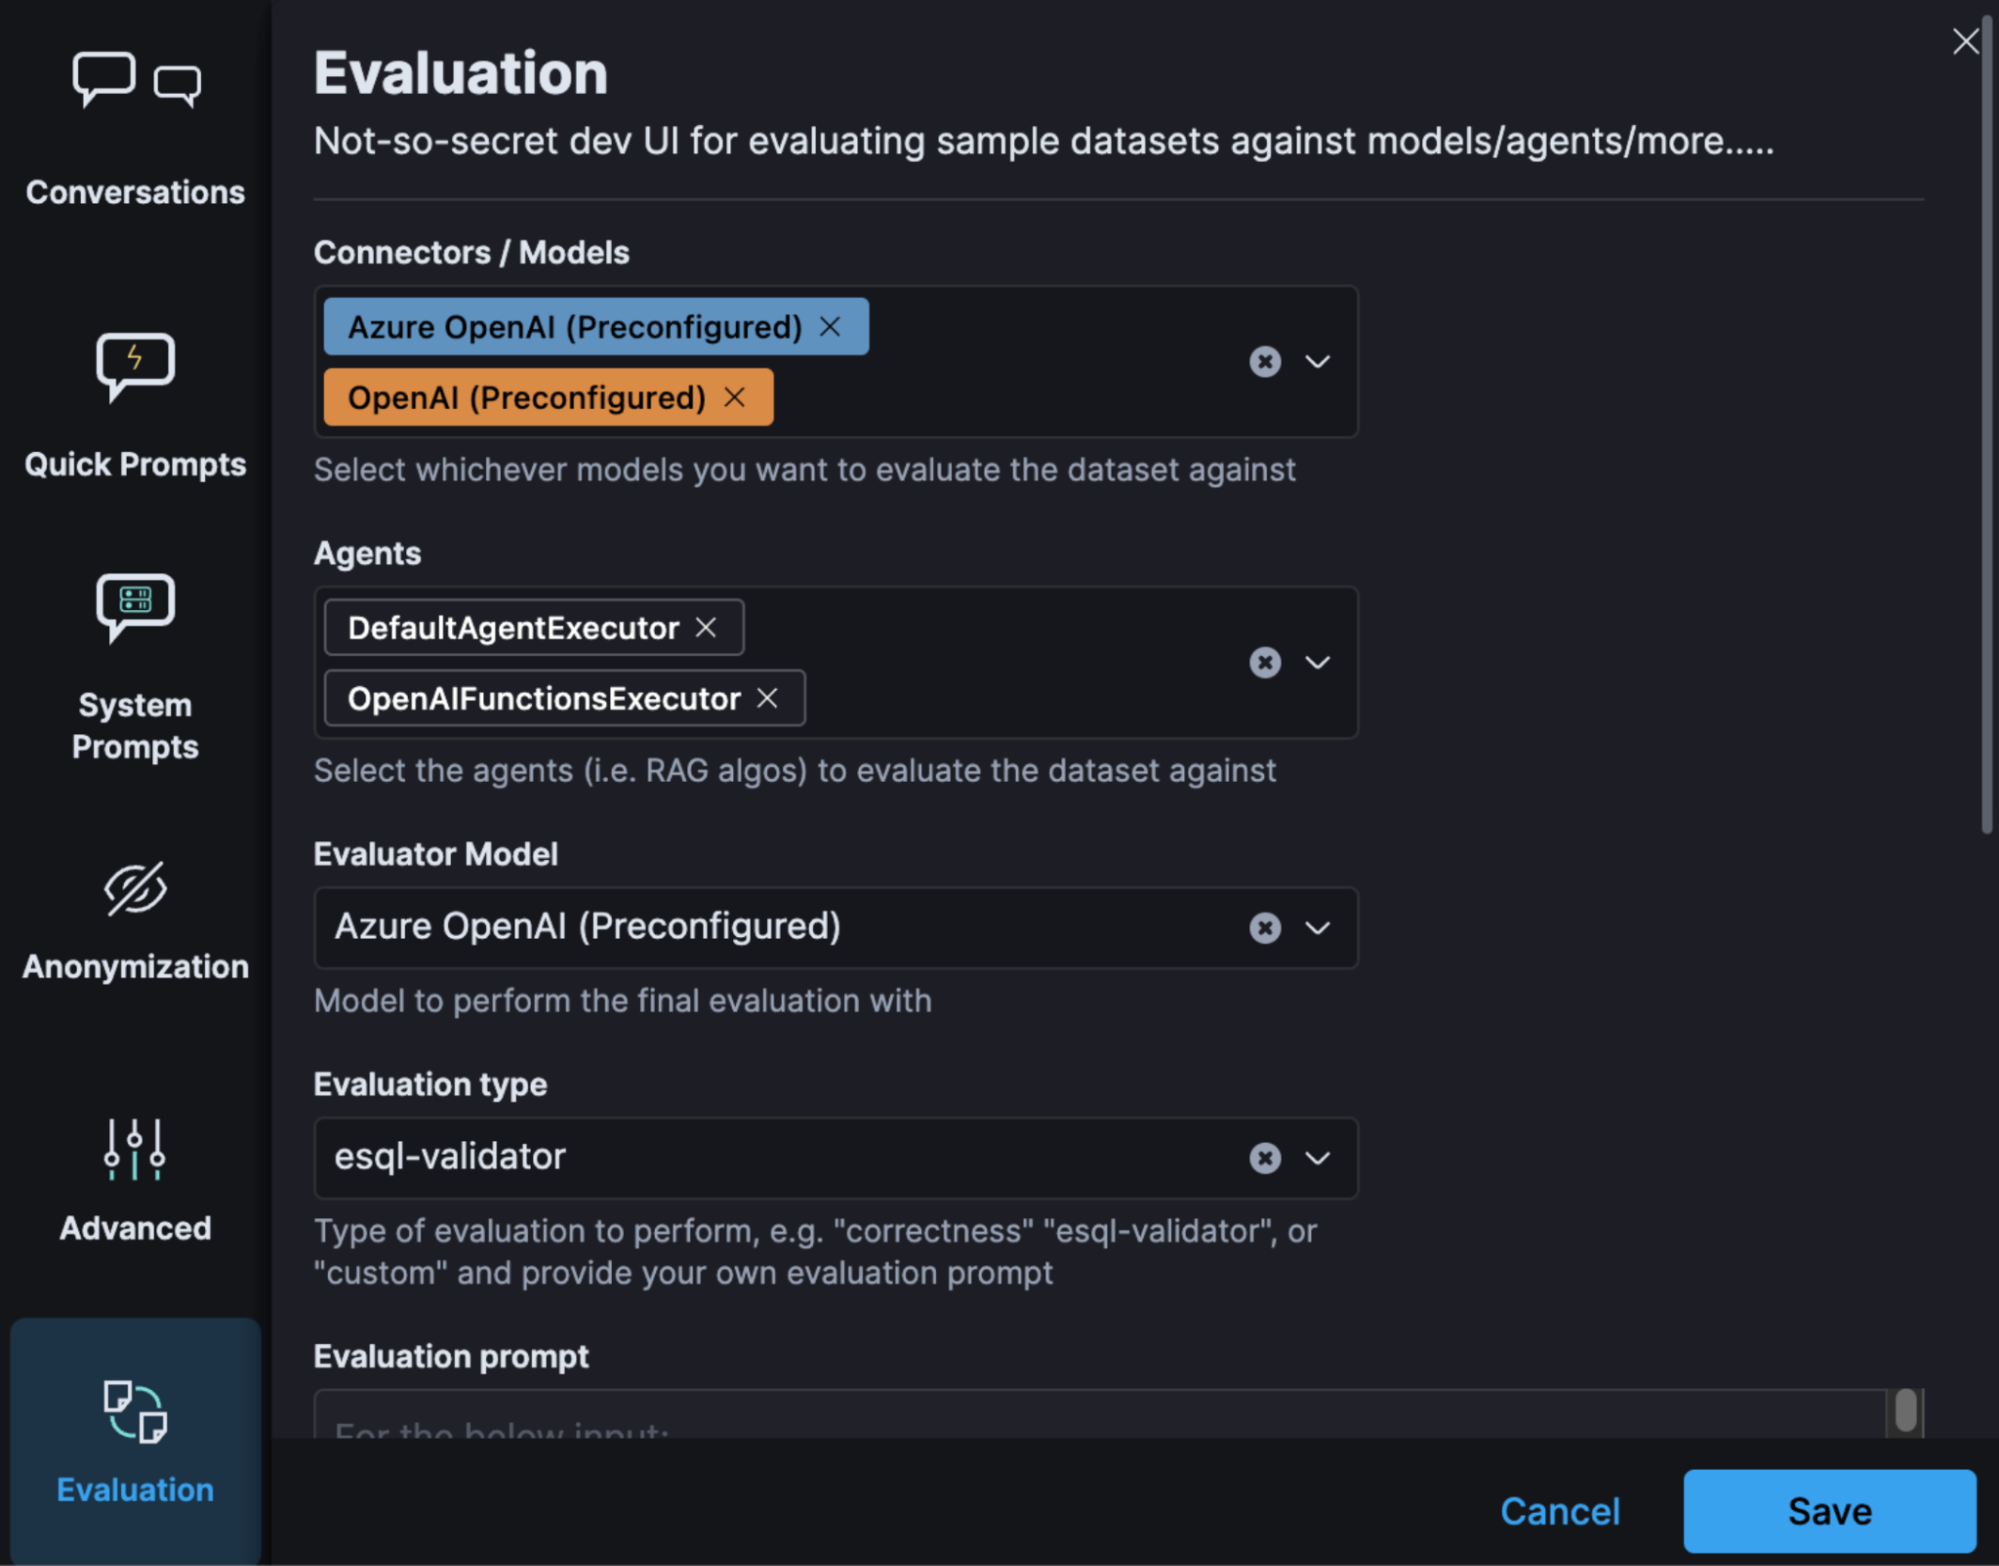Click the Evaluation prompt scrollbar thumb

[x=1906, y=1411]
